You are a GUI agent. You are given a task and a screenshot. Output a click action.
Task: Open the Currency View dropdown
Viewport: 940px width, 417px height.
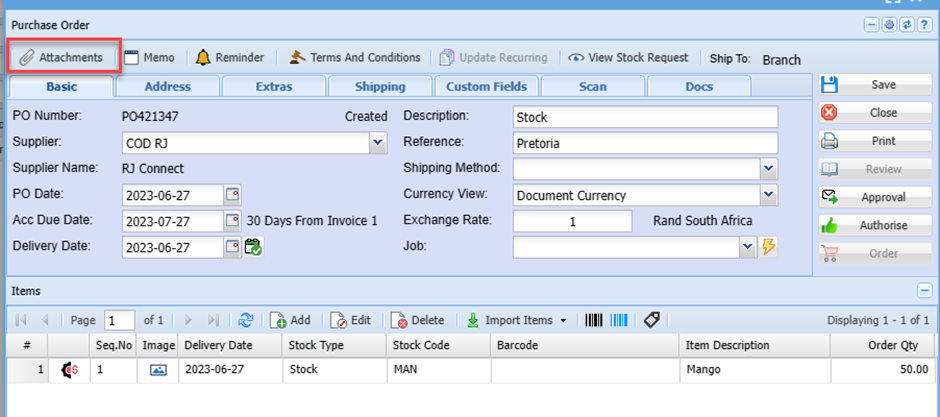pos(768,194)
